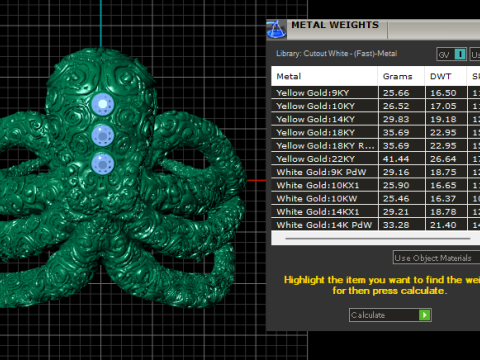Click Use Object Materials button
Image resolution: width=480 pixels, height=360 pixels.
(437, 258)
